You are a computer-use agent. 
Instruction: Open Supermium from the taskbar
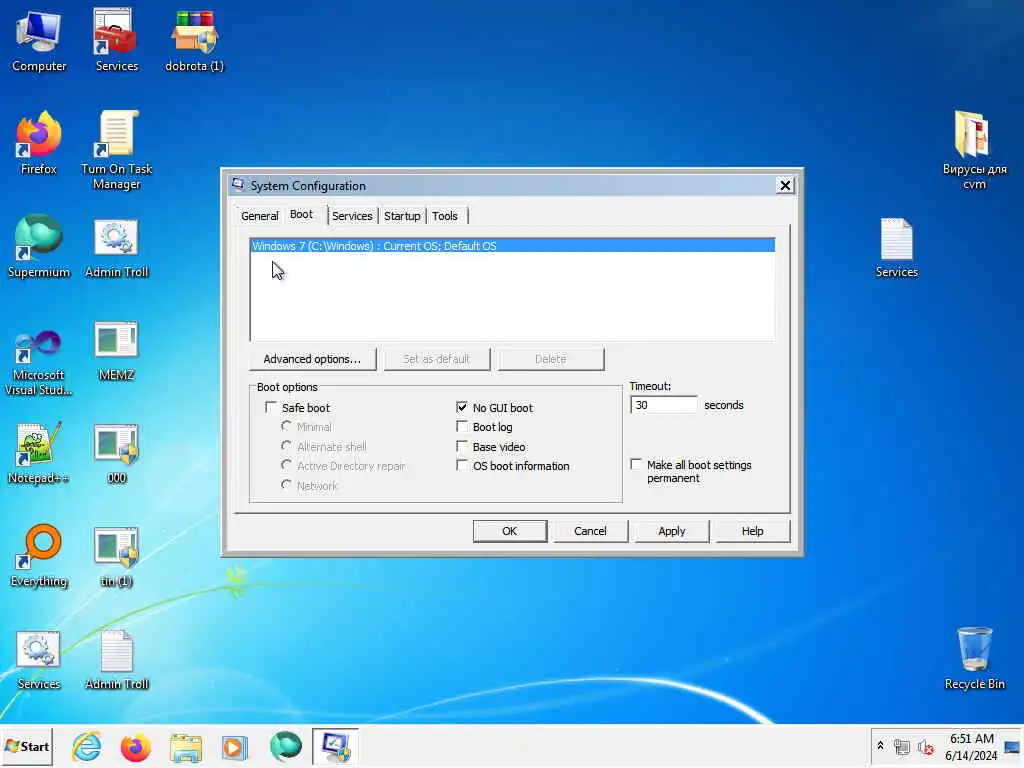click(285, 746)
